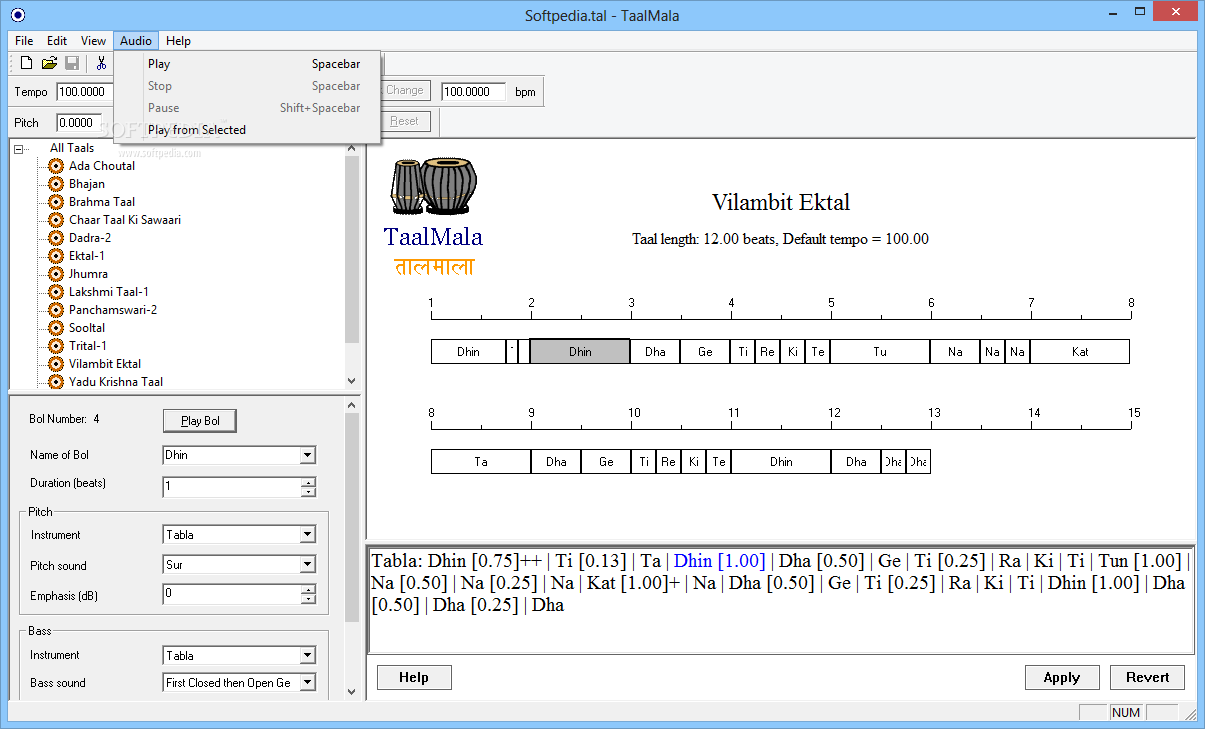Click the bpm tempo input field

[x=473, y=91]
